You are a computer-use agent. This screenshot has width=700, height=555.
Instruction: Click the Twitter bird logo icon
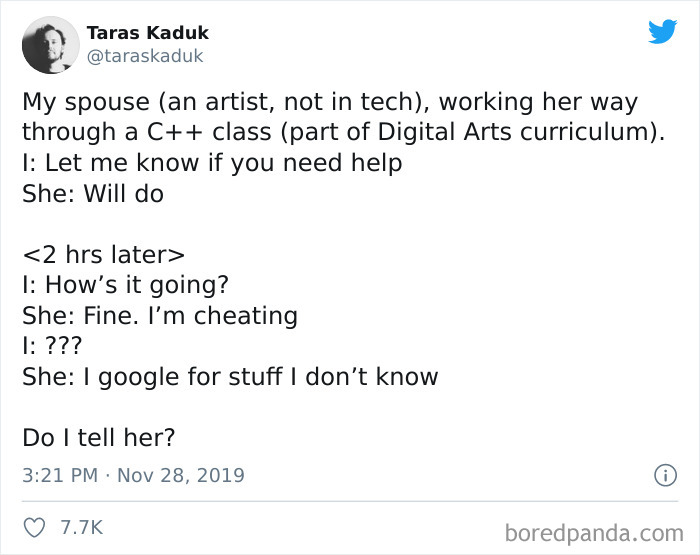662,31
